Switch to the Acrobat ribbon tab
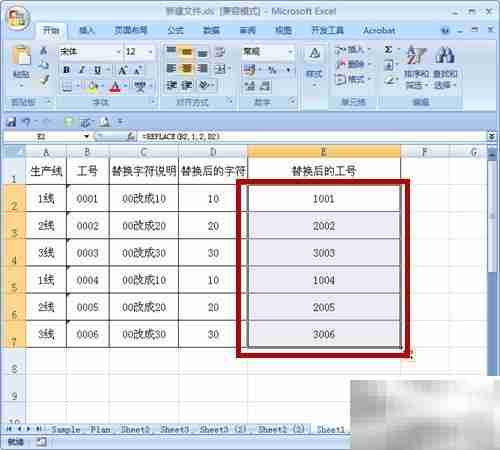 (x=379, y=30)
